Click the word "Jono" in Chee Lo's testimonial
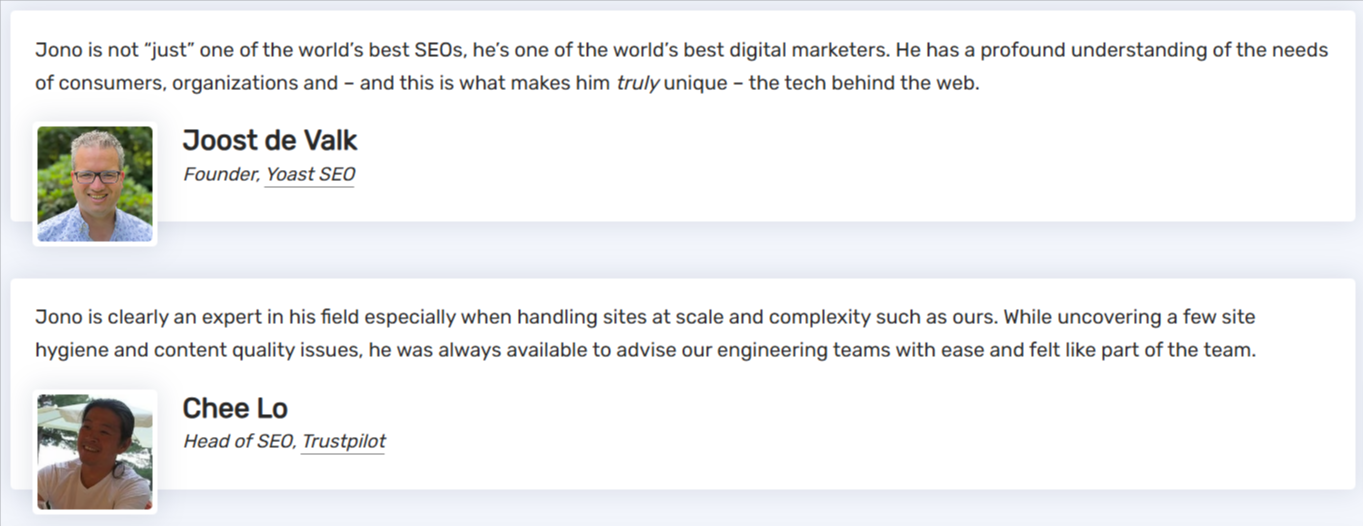The height and width of the screenshot is (526, 1363). pyautogui.click(x=56, y=318)
